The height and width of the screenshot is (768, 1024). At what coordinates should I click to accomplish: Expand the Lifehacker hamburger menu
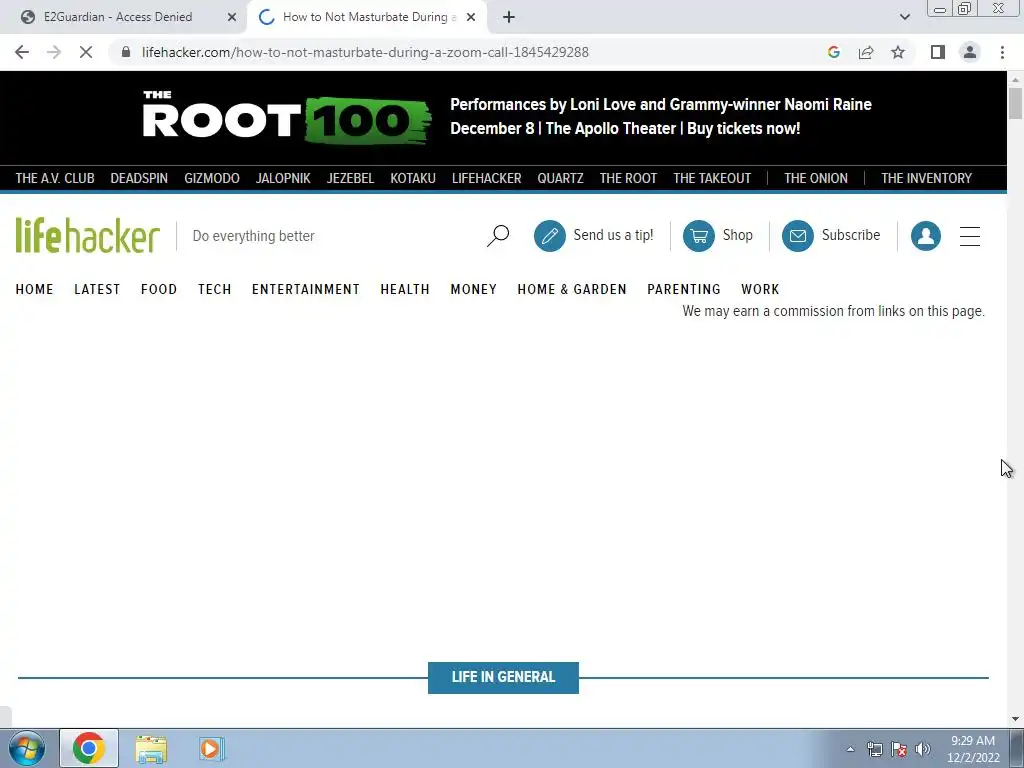coord(970,236)
